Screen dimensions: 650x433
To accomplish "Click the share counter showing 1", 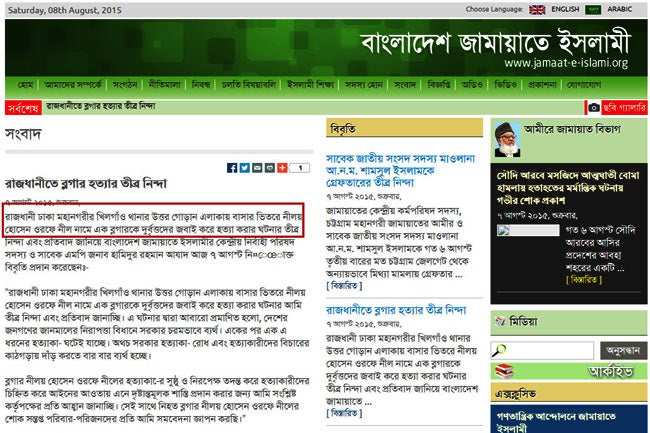I will point(300,168).
